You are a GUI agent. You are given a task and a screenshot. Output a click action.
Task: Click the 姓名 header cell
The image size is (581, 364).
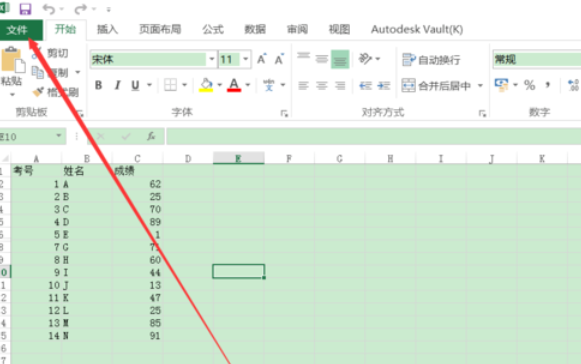click(x=87, y=171)
